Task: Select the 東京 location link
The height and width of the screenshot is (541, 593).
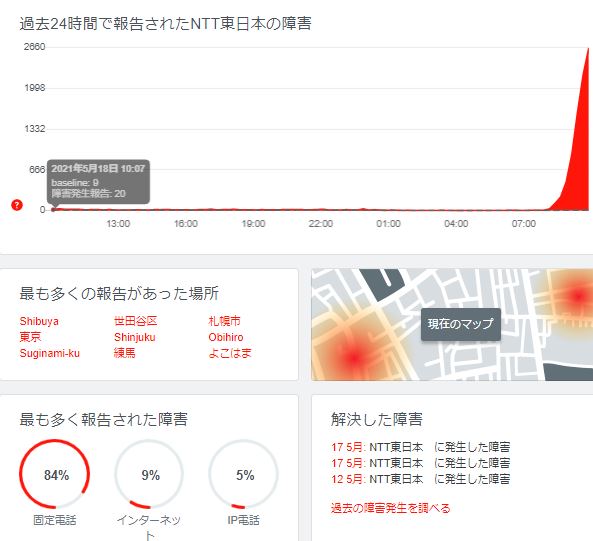Action: tap(30, 337)
